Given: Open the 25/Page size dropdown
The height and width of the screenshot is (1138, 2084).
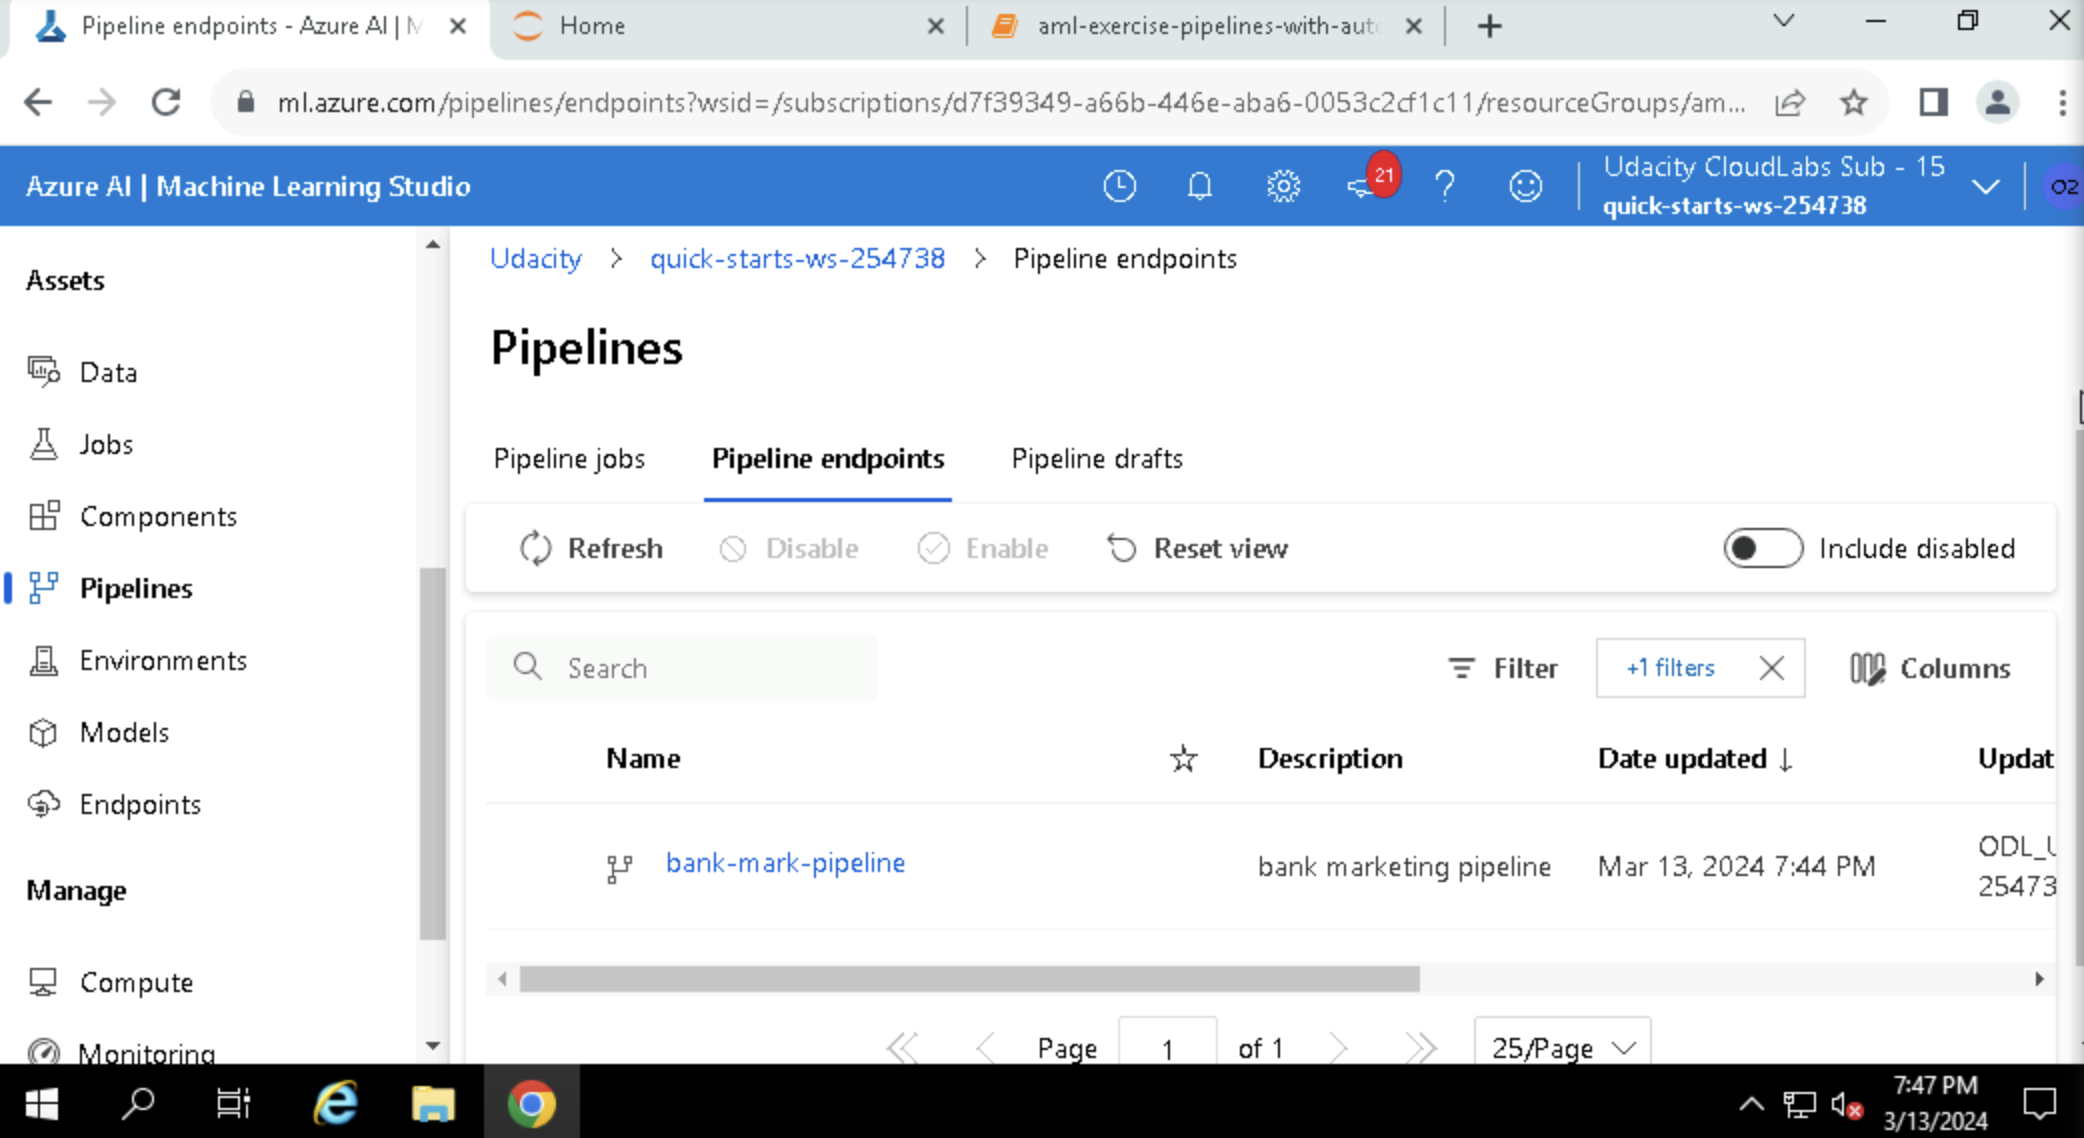Looking at the screenshot, I should pos(1562,1047).
